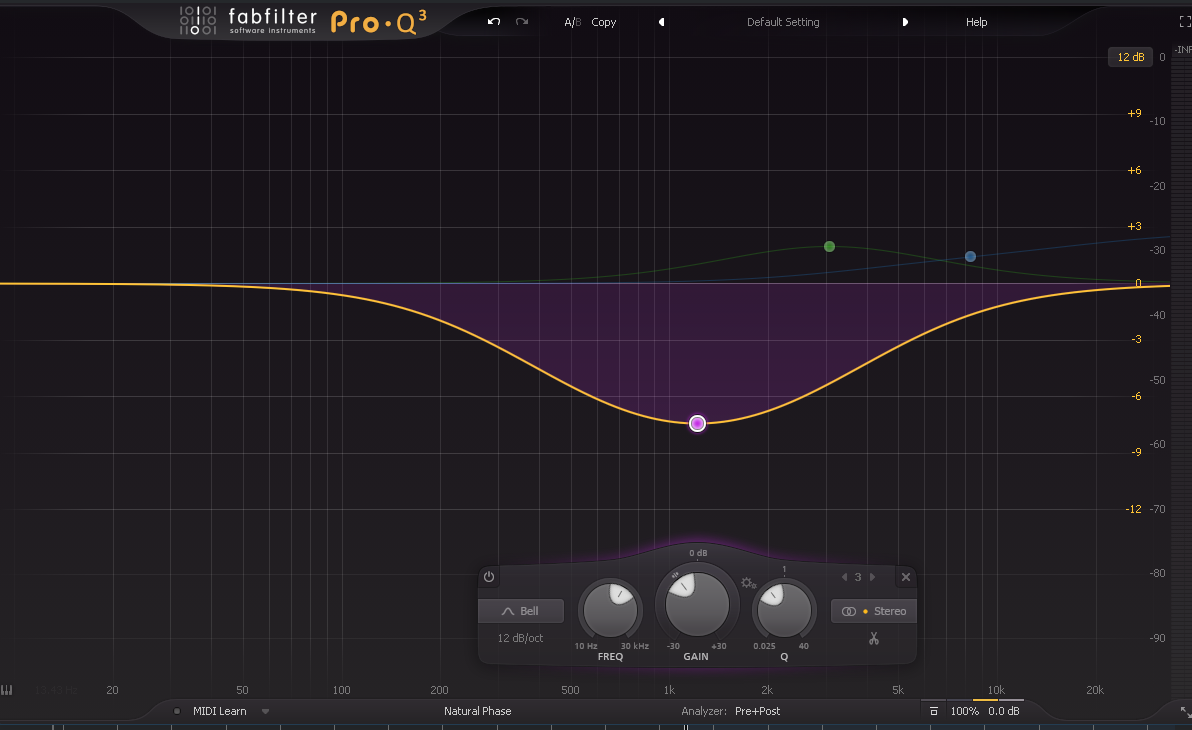Screen dimensions: 1192x730
Task: Toggle the MIDI Learn indicator
Action: [176, 711]
